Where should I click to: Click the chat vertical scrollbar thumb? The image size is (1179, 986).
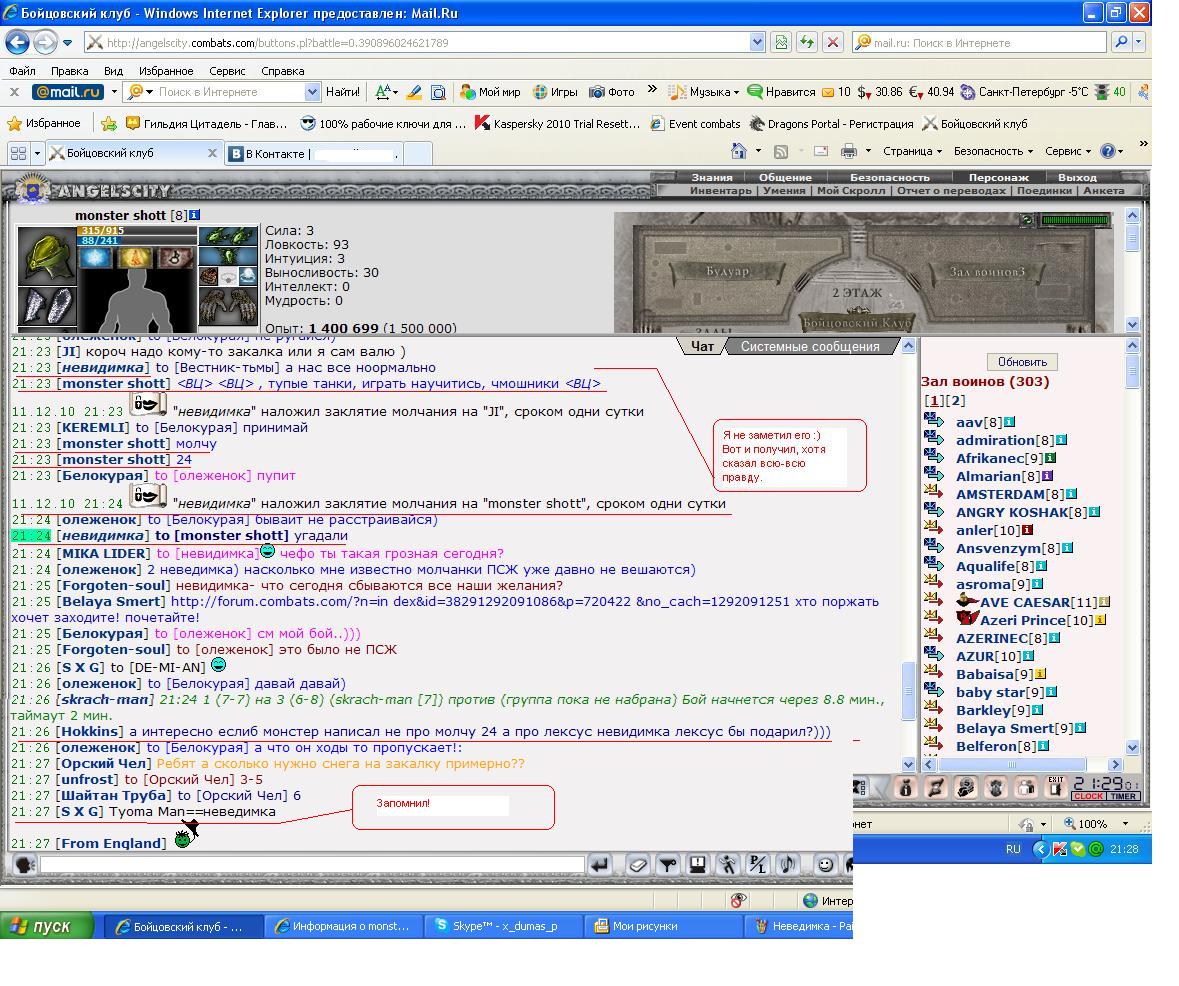pyautogui.click(x=908, y=690)
